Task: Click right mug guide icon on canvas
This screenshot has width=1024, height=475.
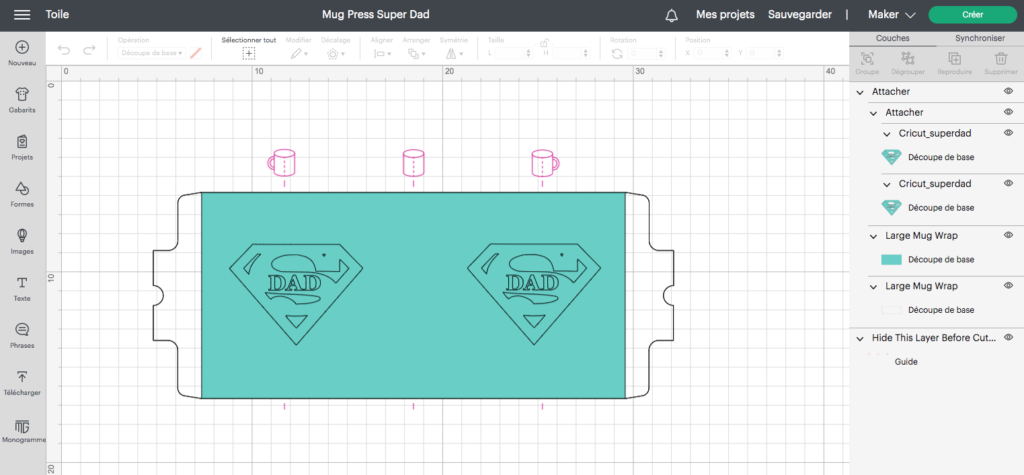Action: (x=545, y=163)
